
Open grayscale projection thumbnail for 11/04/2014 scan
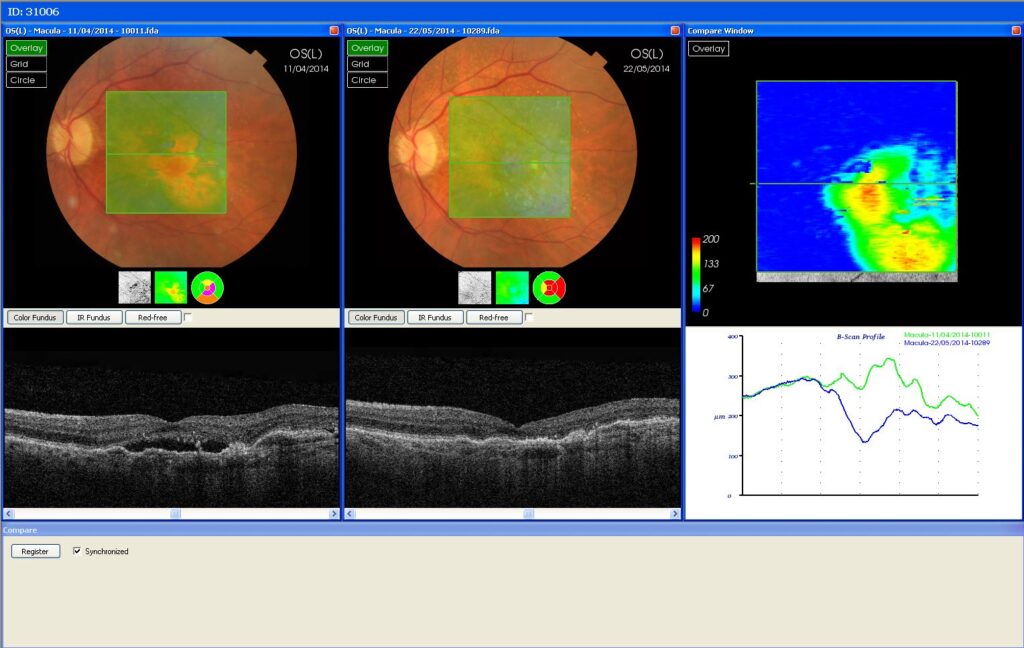click(135, 288)
